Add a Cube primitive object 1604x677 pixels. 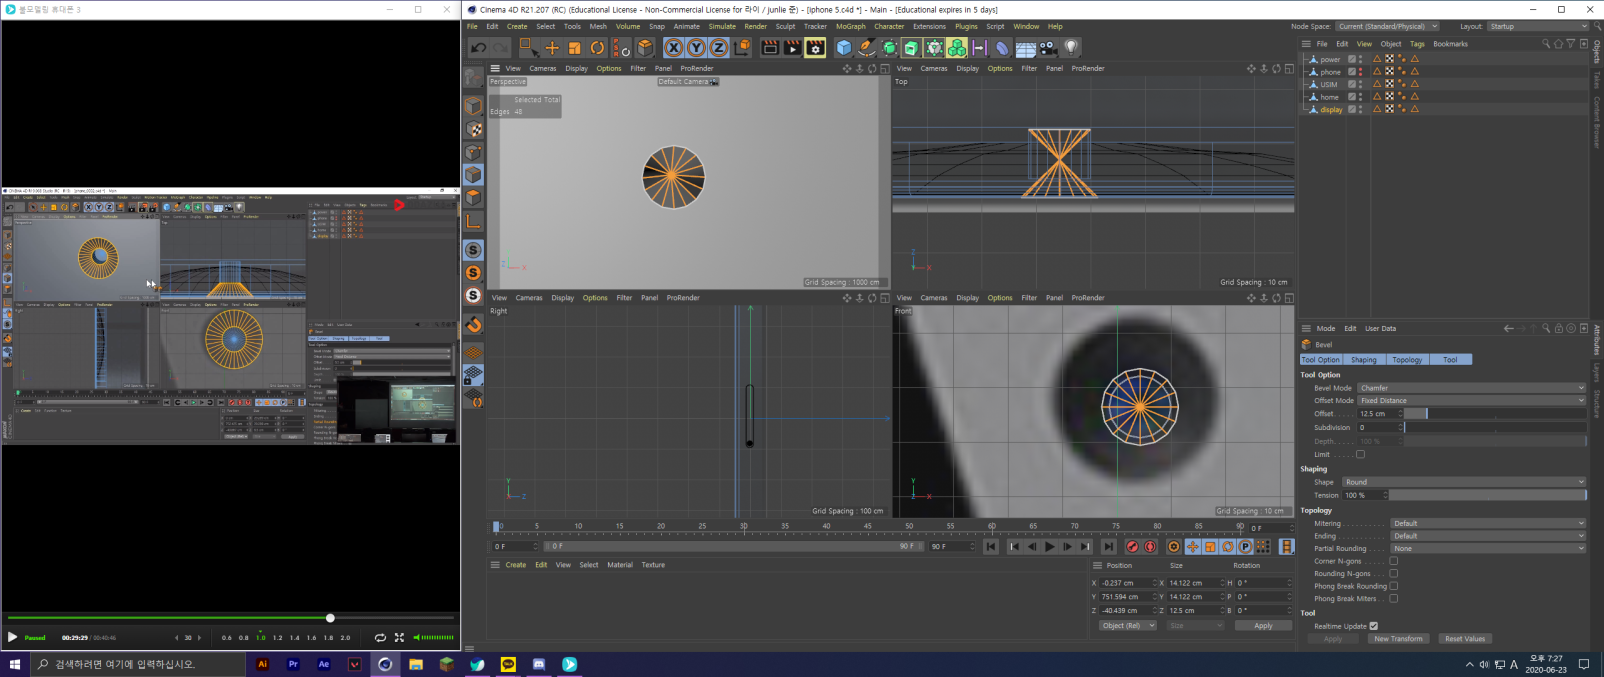coord(844,47)
